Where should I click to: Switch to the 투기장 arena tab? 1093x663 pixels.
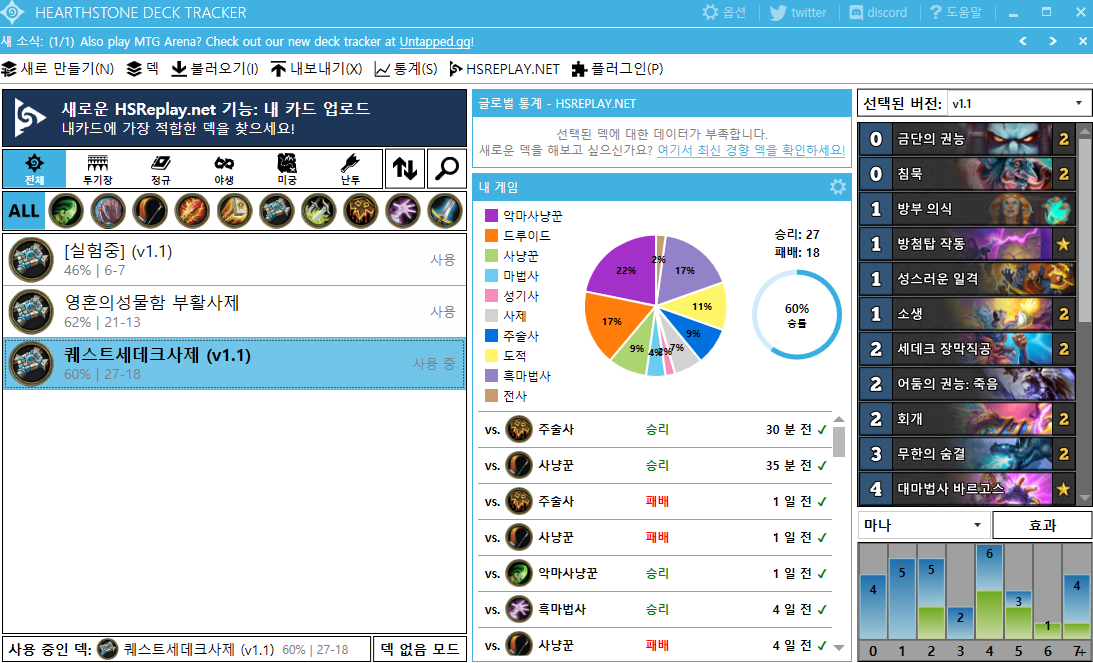point(98,169)
